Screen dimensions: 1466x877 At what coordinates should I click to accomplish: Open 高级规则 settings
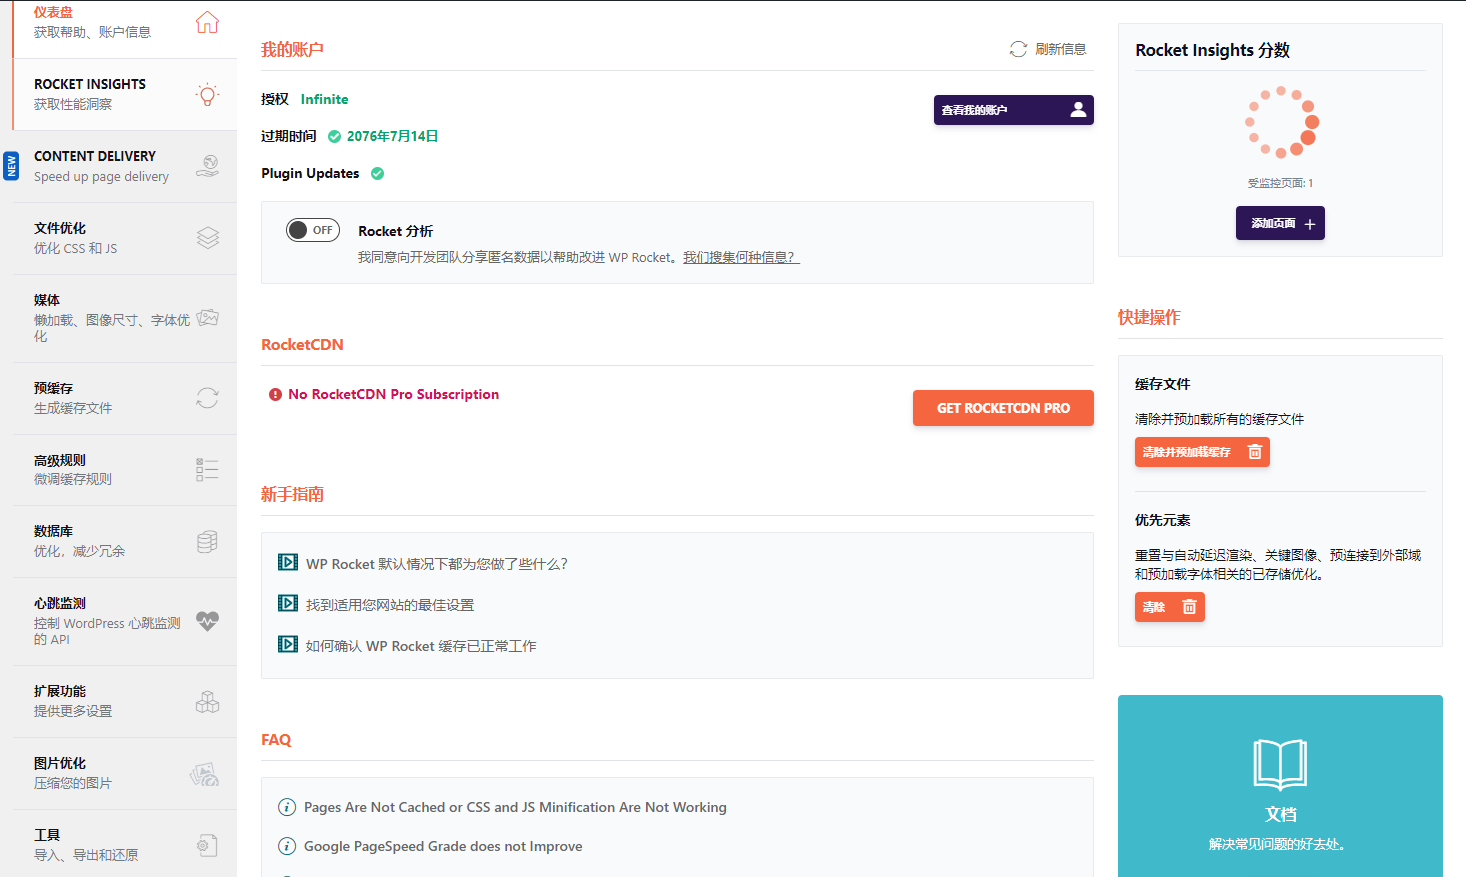pos(125,470)
